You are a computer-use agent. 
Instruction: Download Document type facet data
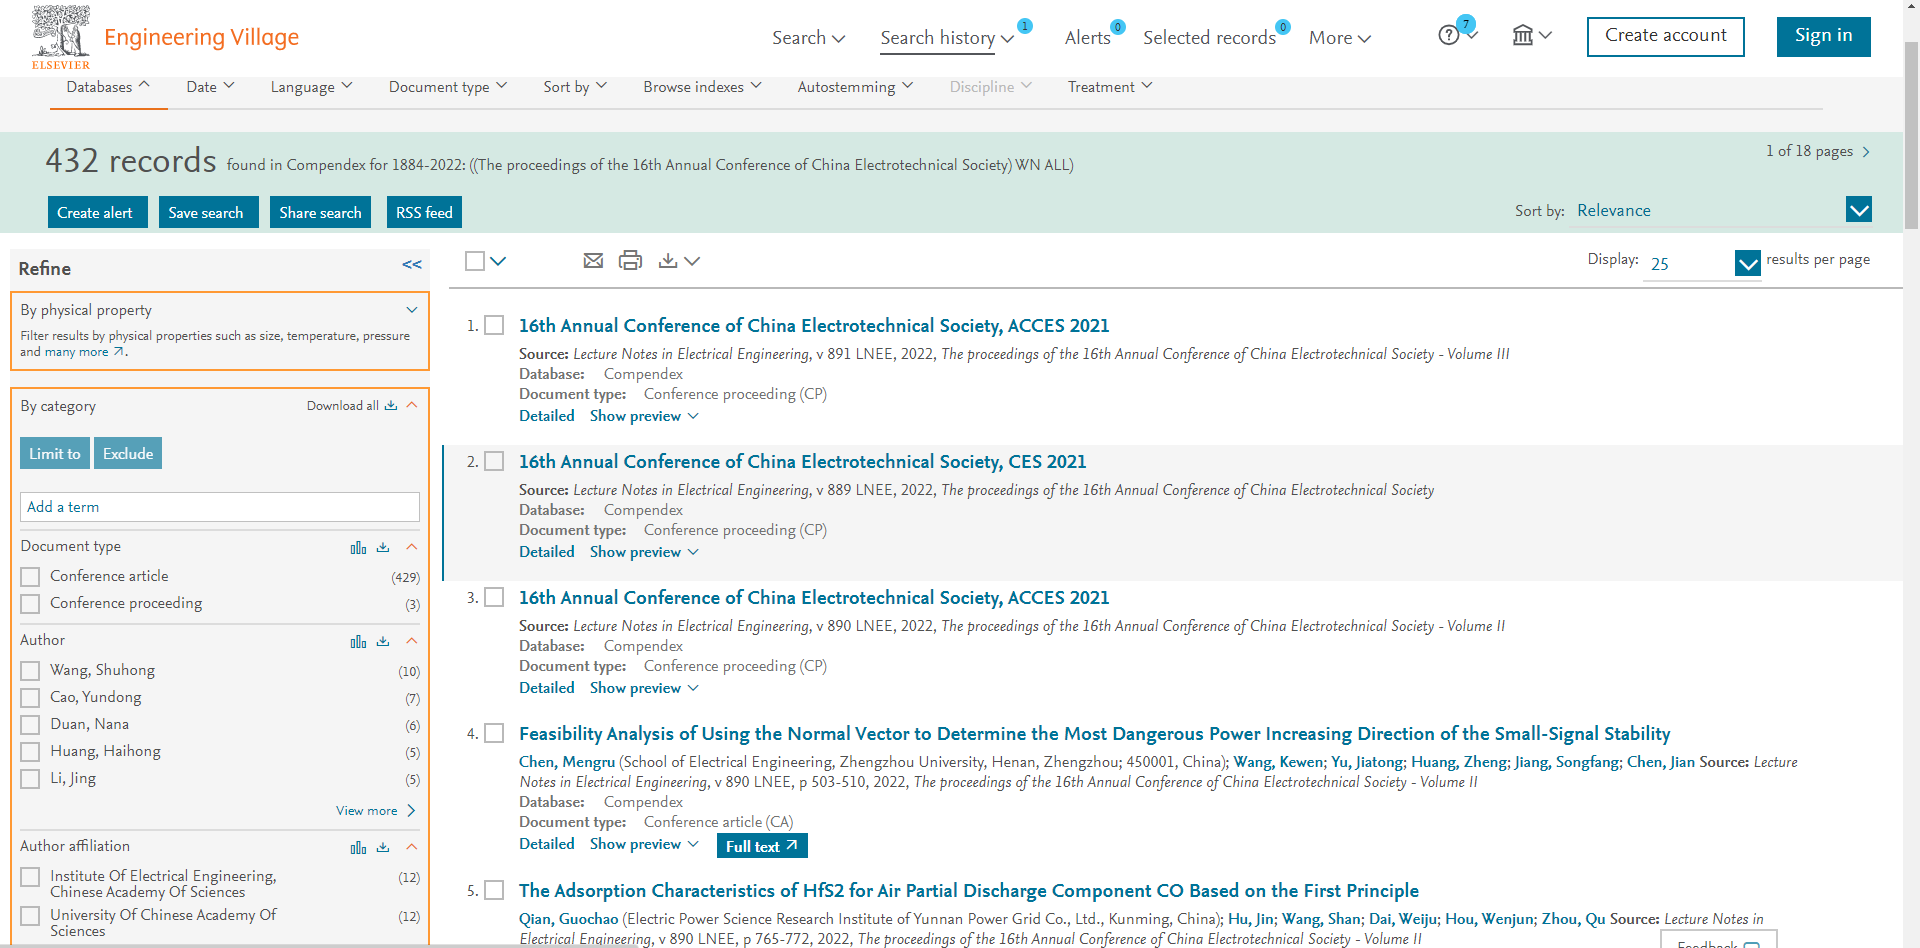(383, 547)
